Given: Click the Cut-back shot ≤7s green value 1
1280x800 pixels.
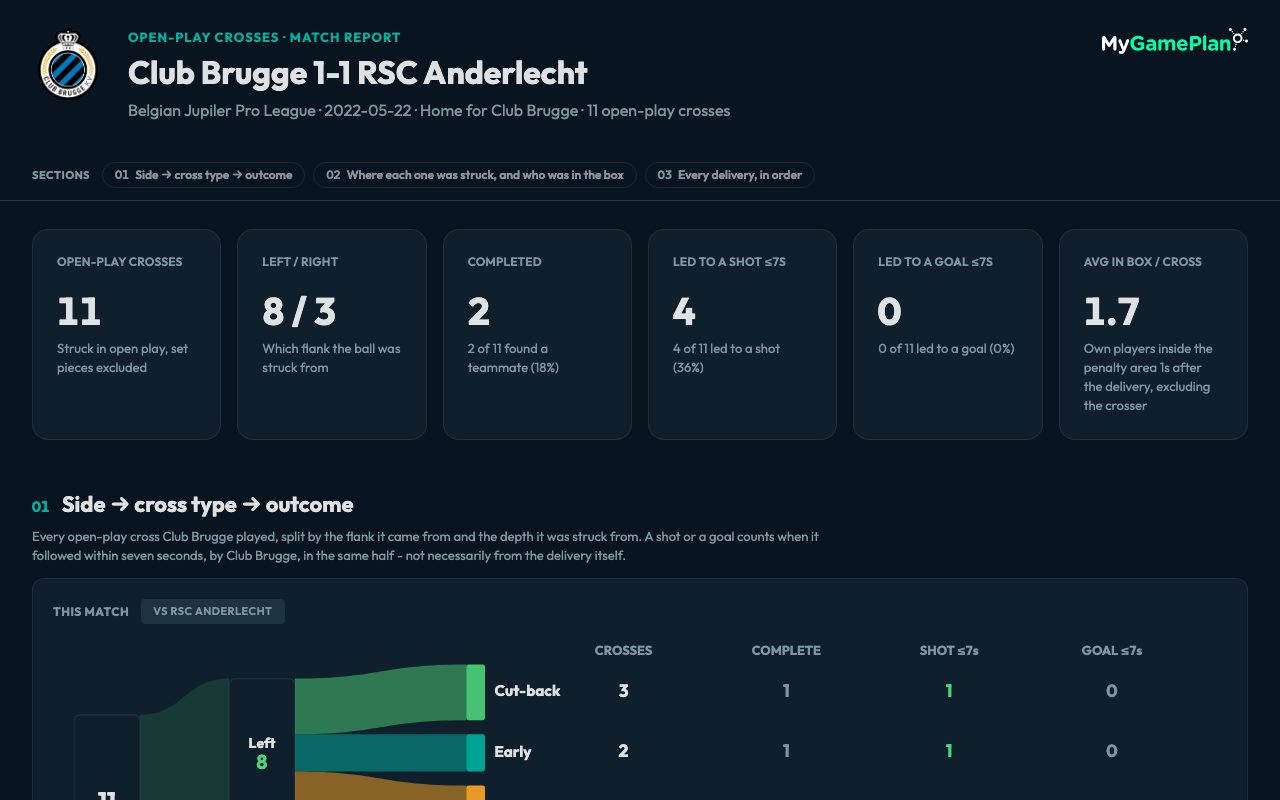Looking at the screenshot, I should pyautogui.click(x=949, y=691).
